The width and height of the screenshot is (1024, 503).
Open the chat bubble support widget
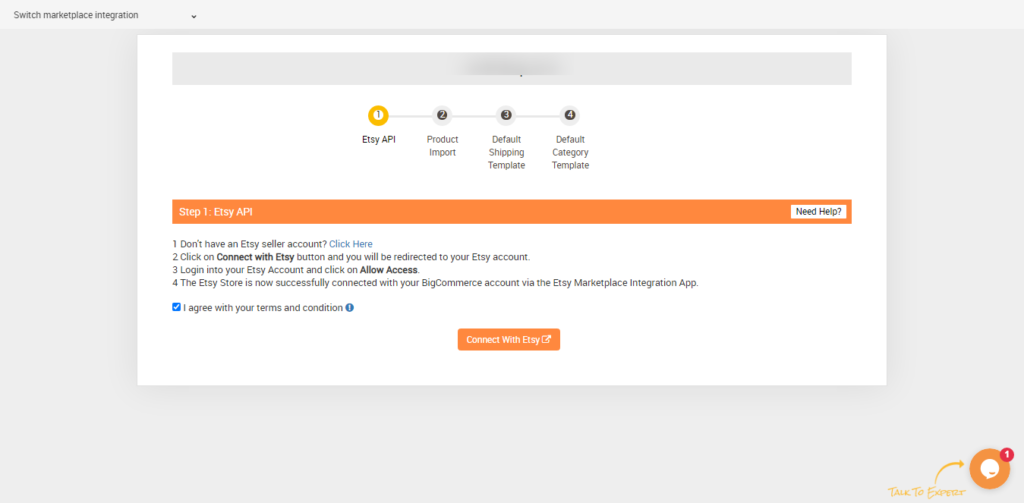(x=989, y=469)
